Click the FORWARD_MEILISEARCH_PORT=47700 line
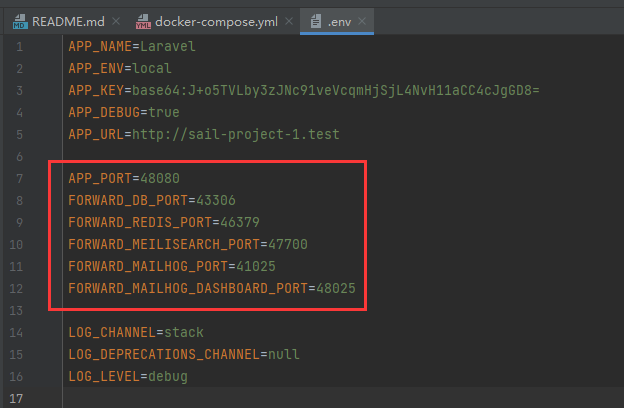Screen dimensions: 624x408 click(188, 244)
